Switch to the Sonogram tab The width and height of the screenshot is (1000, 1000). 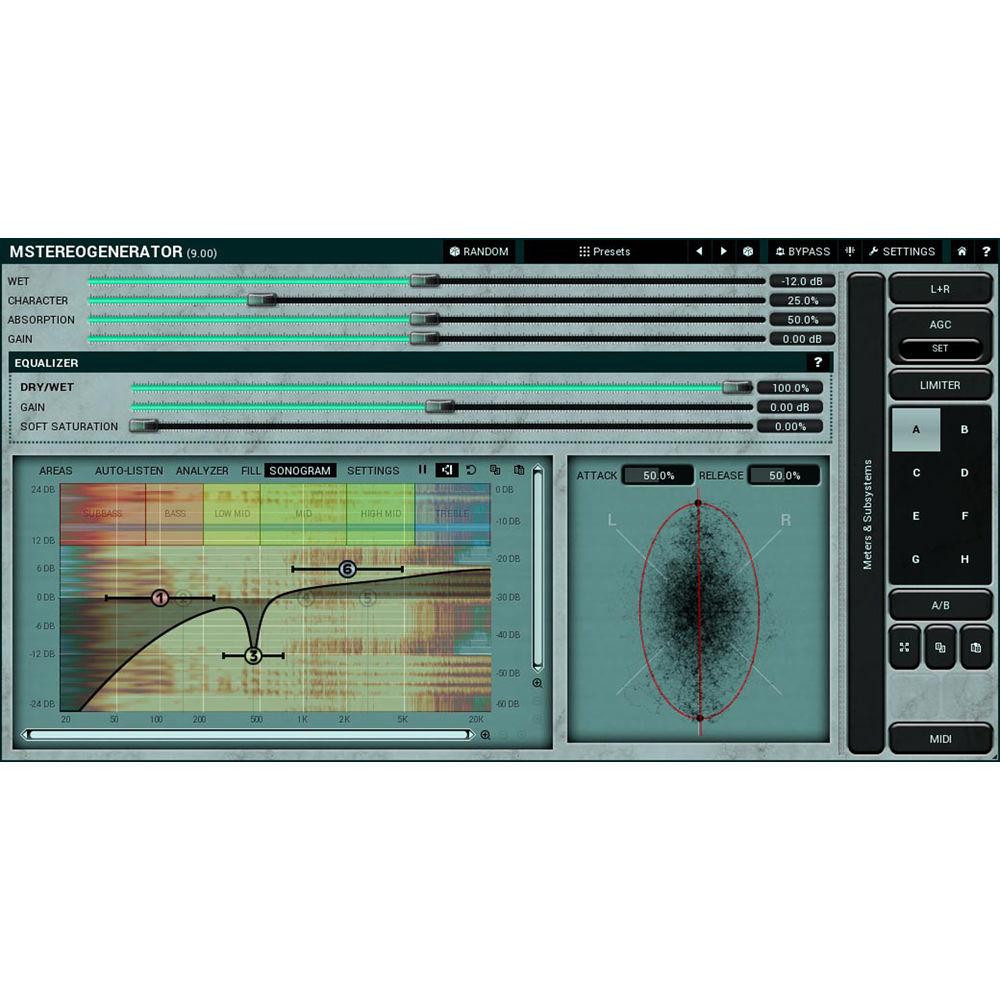pos(299,470)
